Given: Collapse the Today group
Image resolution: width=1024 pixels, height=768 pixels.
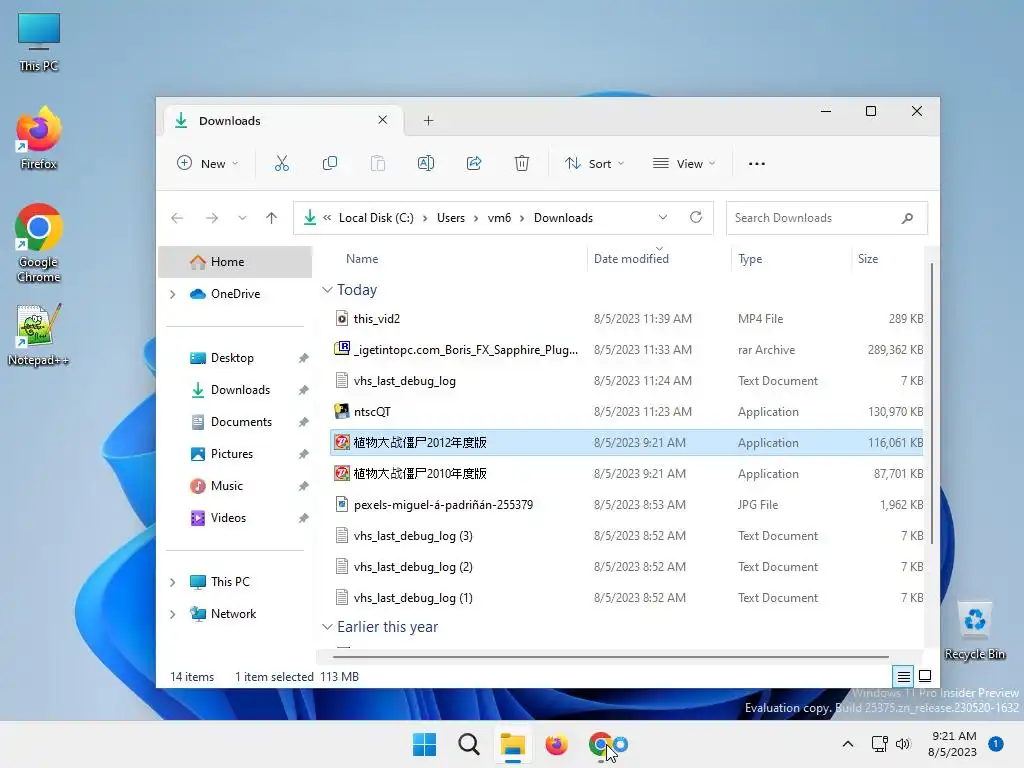Looking at the screenshot, I should pos(327,289).
